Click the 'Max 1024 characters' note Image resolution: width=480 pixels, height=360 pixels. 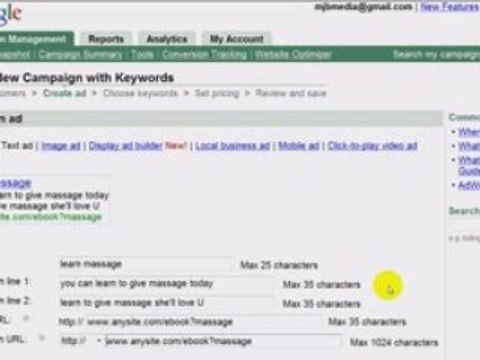(x=394, y=342)
